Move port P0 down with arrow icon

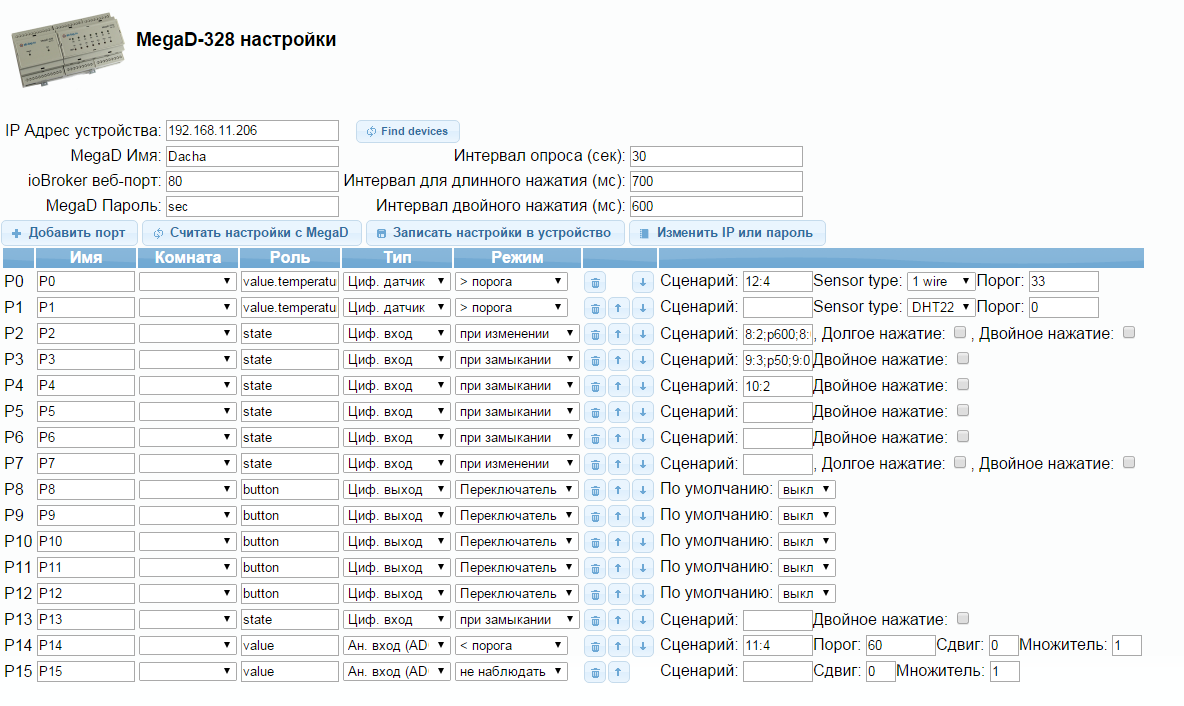[643, 282]
